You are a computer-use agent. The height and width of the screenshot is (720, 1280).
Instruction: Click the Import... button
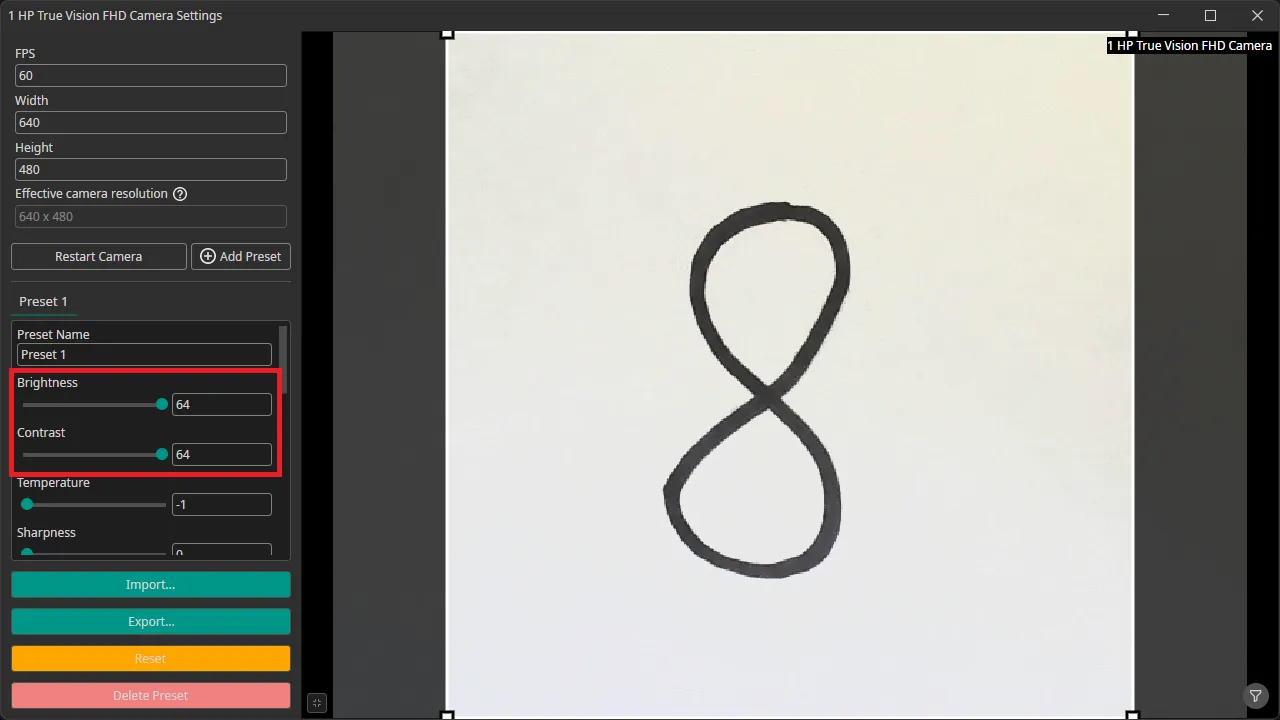(151, 585)
